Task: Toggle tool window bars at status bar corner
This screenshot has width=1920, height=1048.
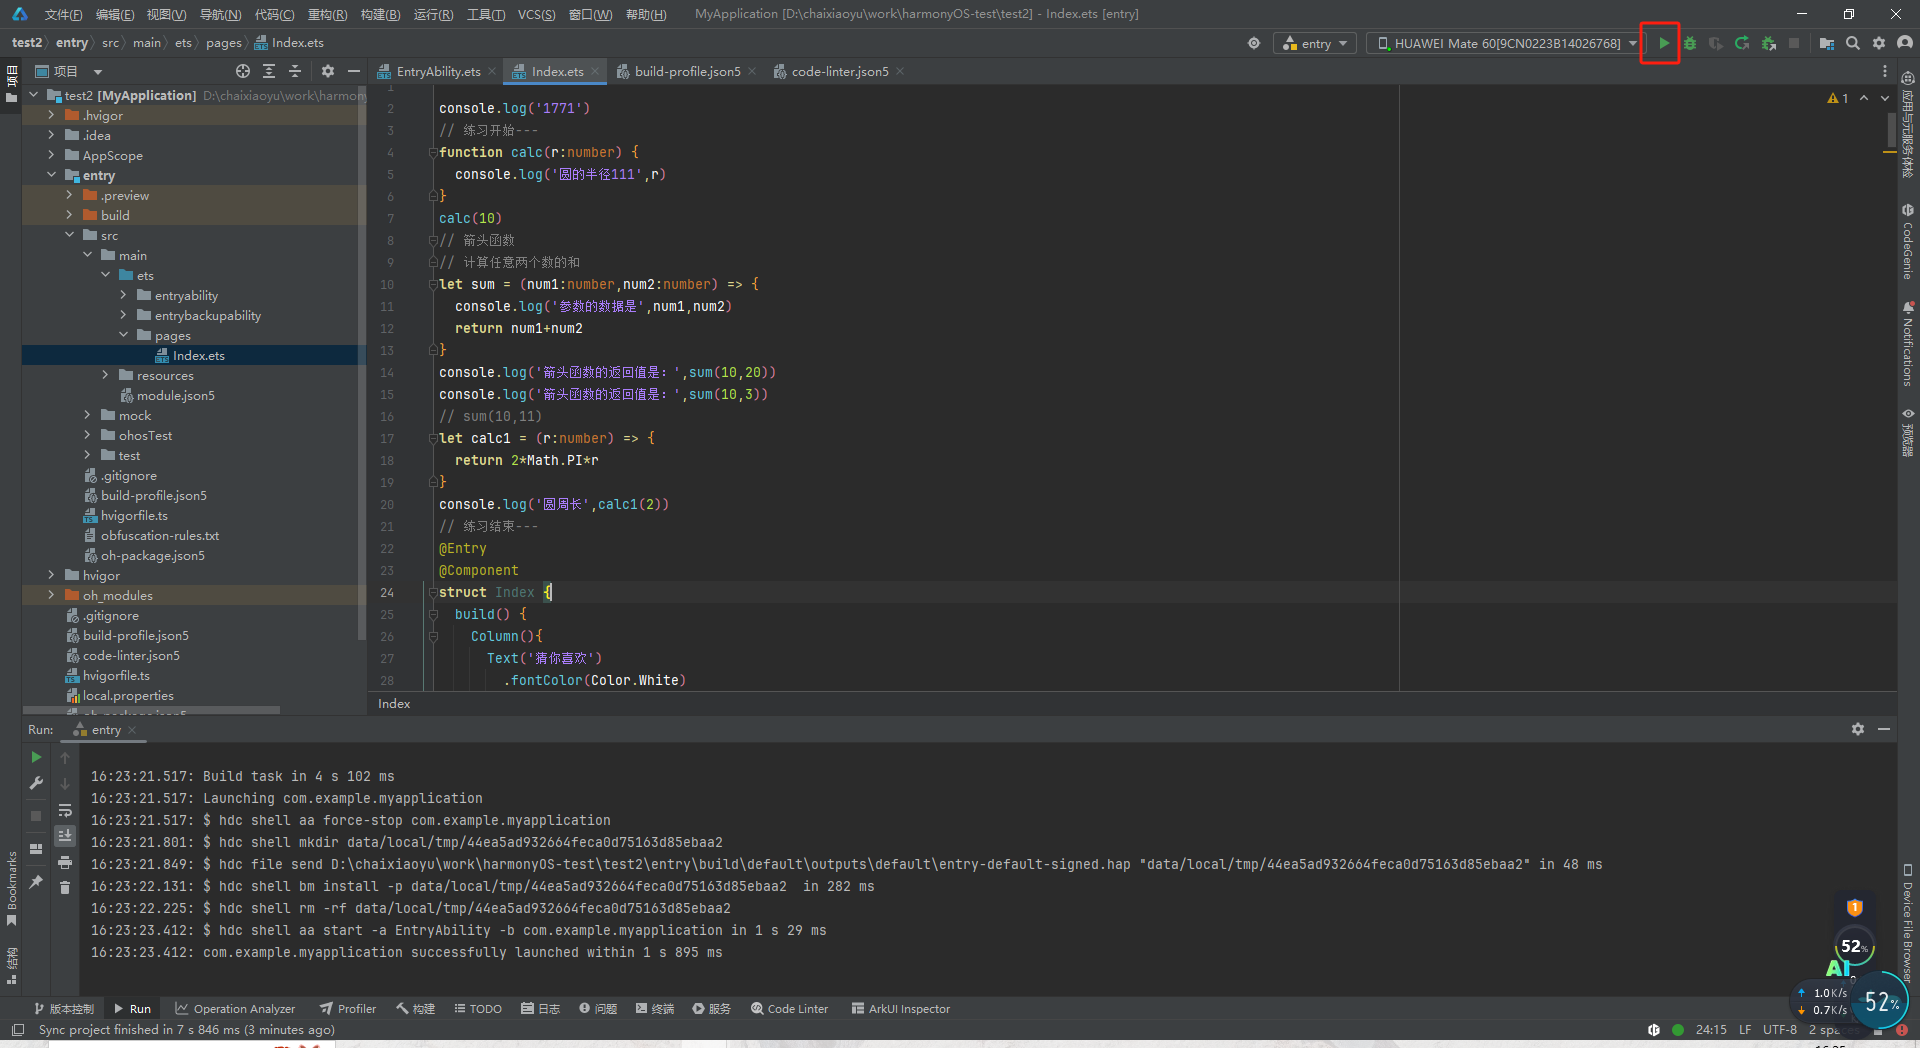Action: (x=17, y=1029)
